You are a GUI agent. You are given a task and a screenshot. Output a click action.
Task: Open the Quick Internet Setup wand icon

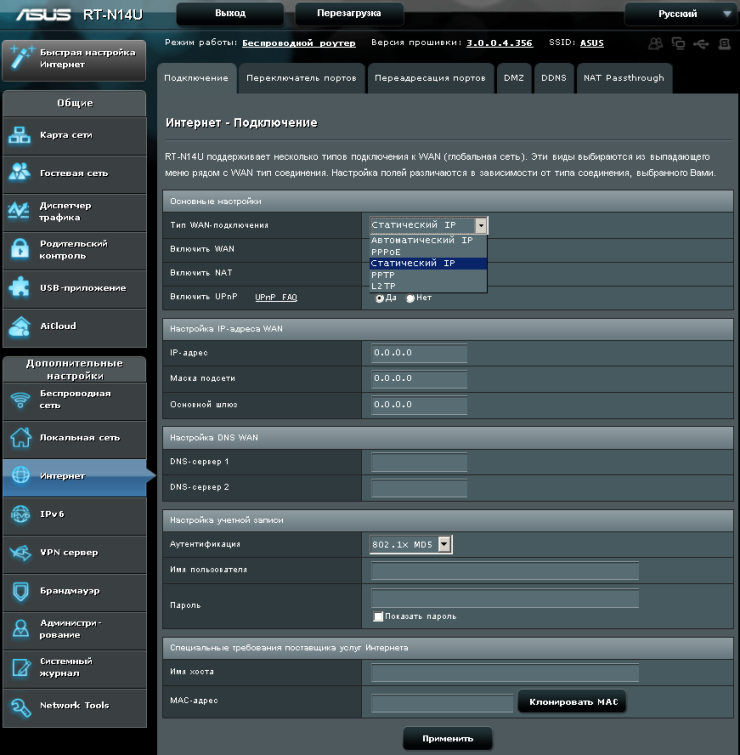point(21,57)
